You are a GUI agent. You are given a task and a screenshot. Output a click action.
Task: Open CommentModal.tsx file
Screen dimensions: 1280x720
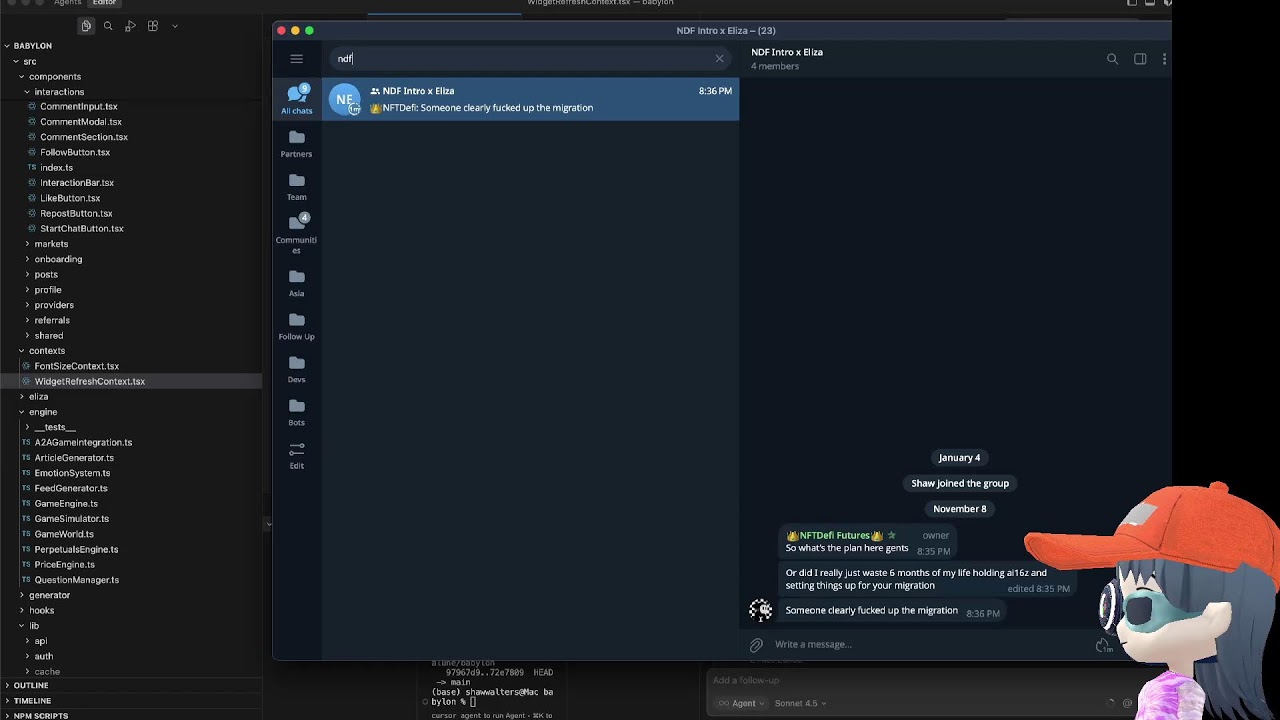point(80,122)
